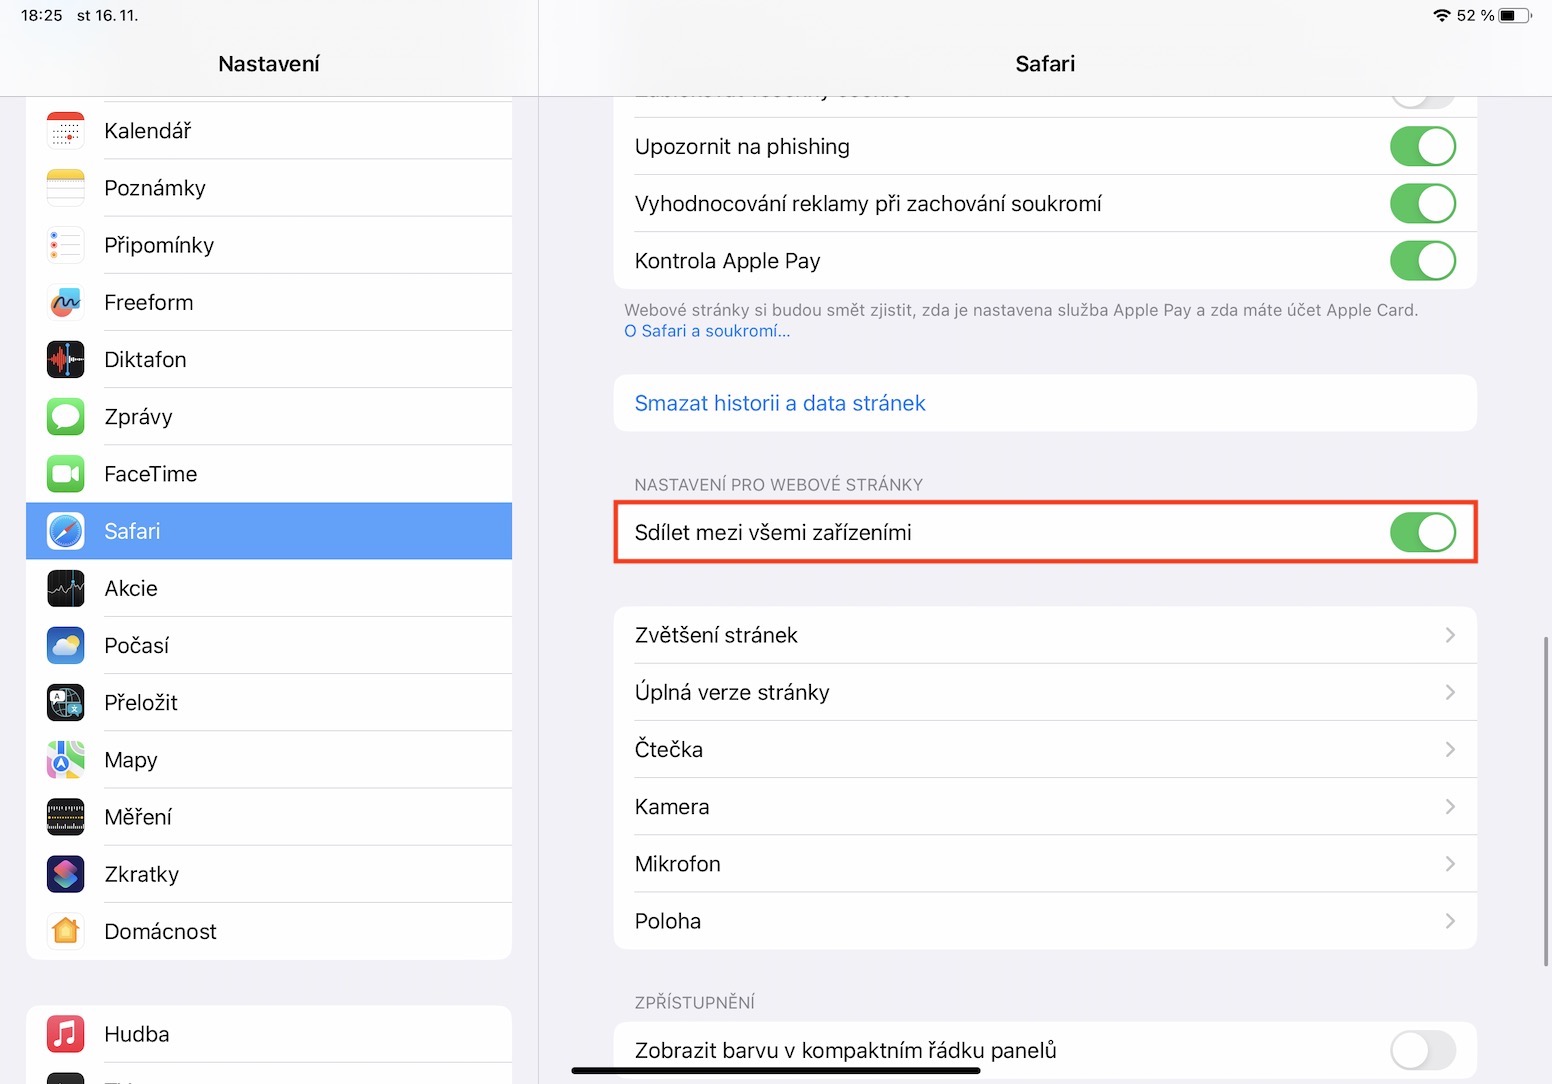
Task: Select Mapy in the settings sidebar
Action: point(131,760)
